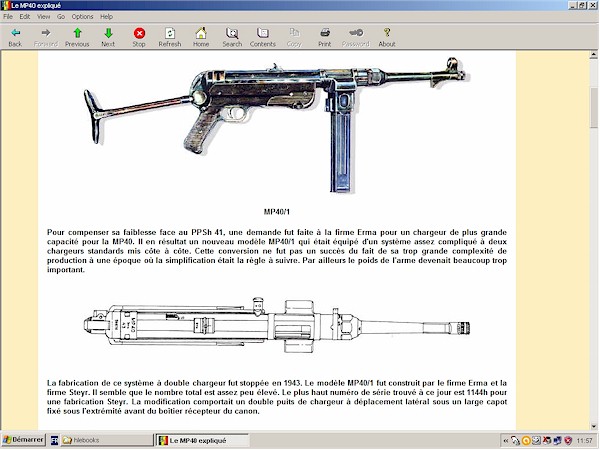
Task: Click the vertical scrollbar thumb
Action: (593, 108)
